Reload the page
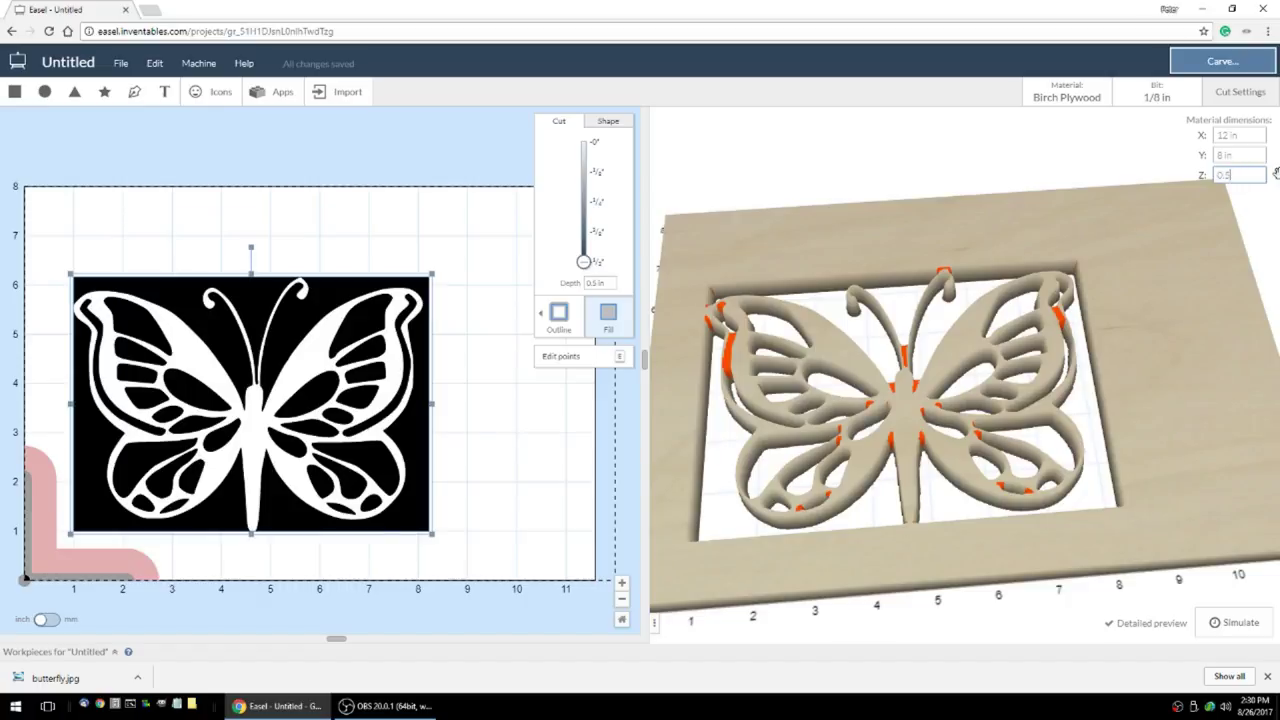This screenshot has height=720, width=1280. 49,31
